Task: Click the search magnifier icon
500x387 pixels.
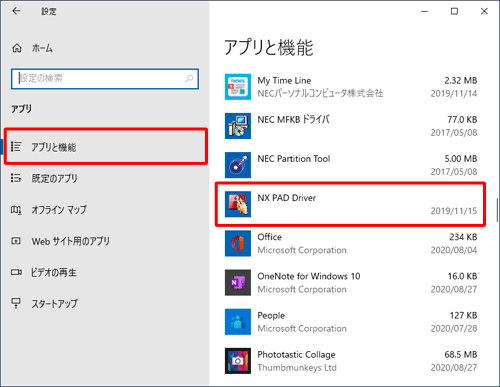Action: click(189, 79)
